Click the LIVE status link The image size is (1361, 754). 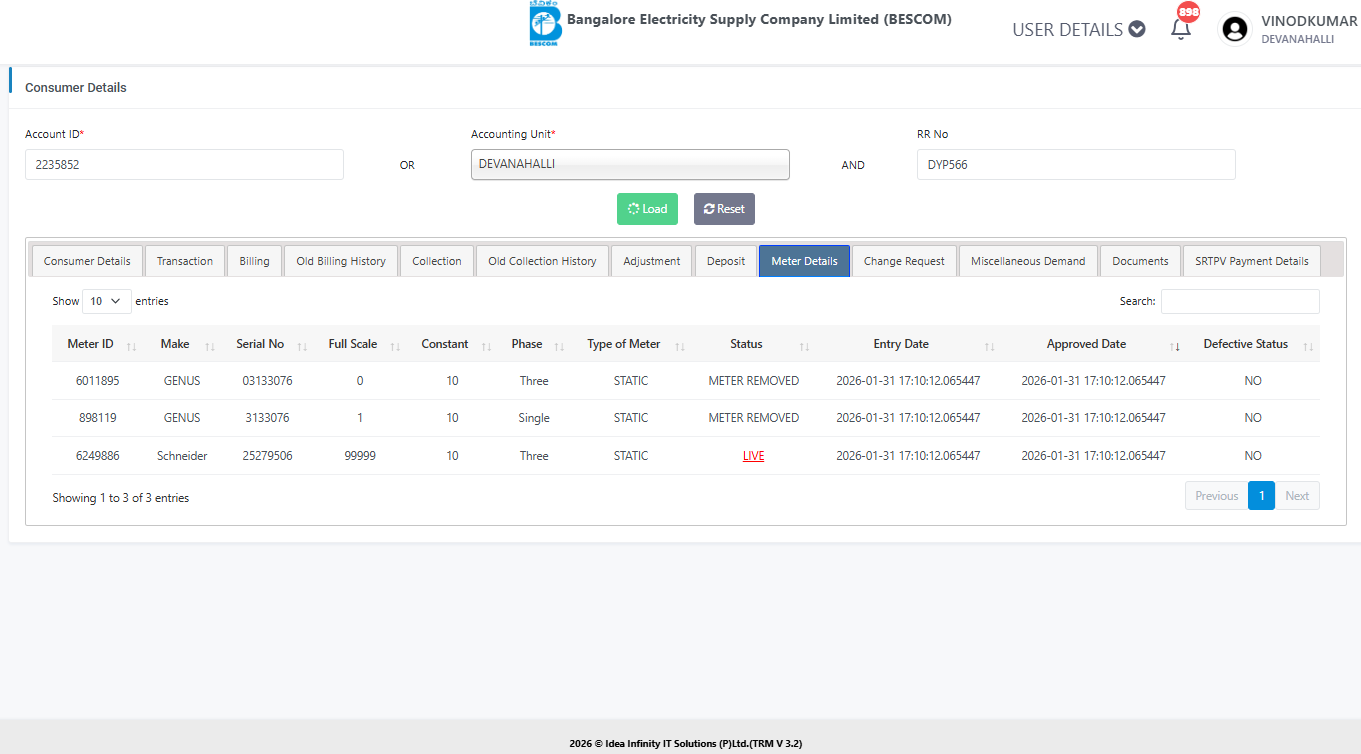click(x=753, y=456)
